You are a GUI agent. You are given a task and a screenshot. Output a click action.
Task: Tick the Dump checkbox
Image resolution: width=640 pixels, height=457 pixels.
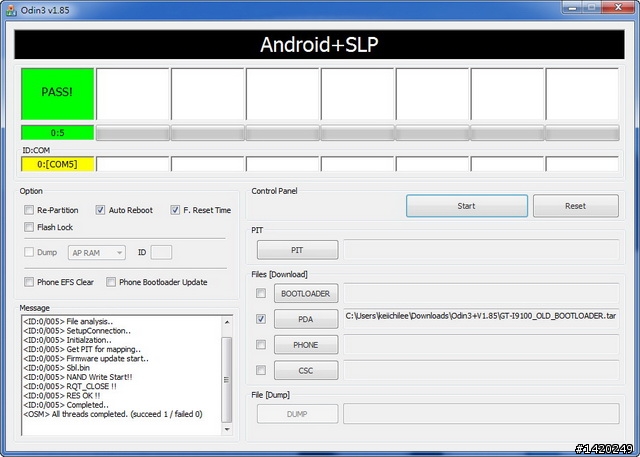[x=29, y=252]
